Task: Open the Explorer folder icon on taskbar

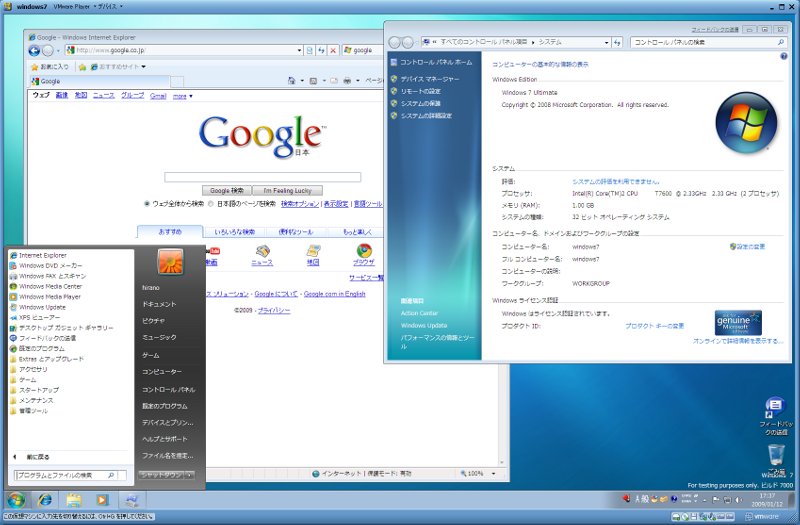Action: (x=73, y=501)
